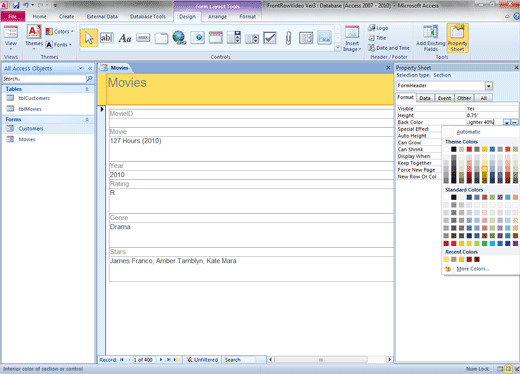Viewport: 520px width, 374px height.
Task: Expand the Controls gallery More arrow
Action: 337,47
